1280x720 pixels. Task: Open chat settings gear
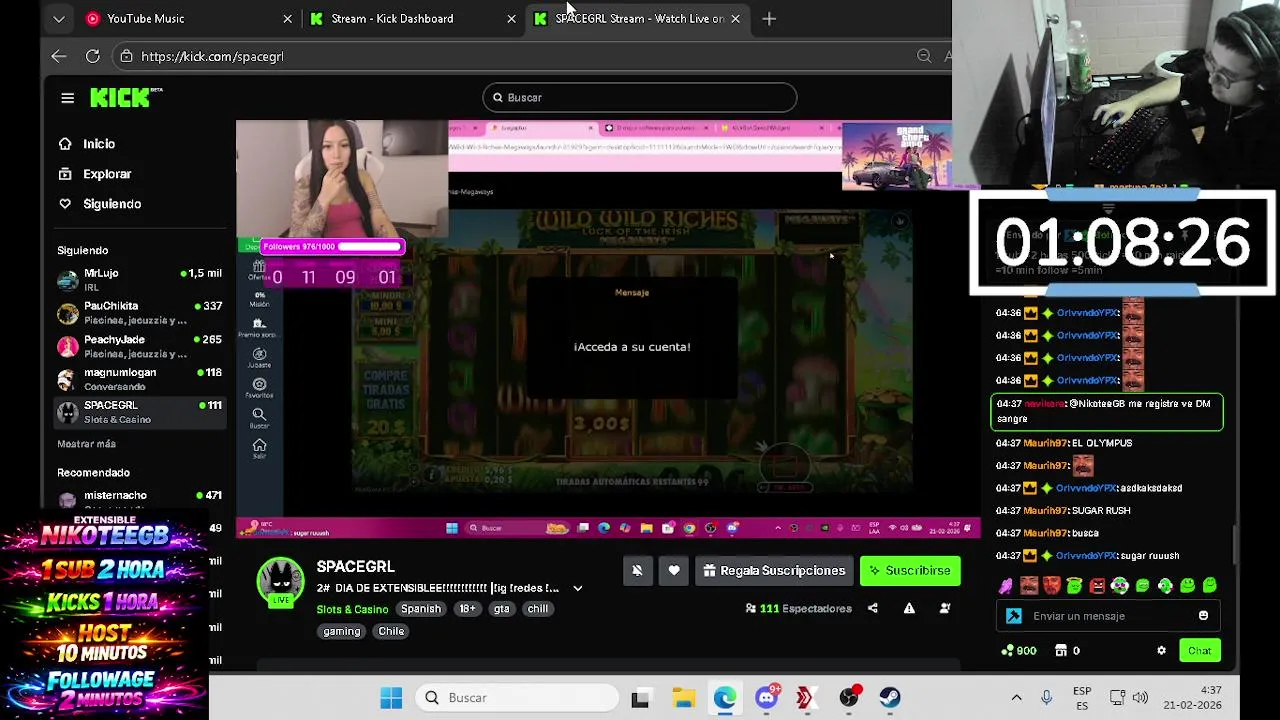pos(1161,651)
